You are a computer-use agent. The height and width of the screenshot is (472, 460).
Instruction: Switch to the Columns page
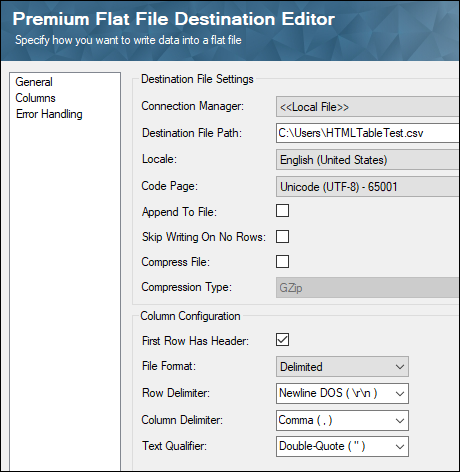tap(35, 98)
